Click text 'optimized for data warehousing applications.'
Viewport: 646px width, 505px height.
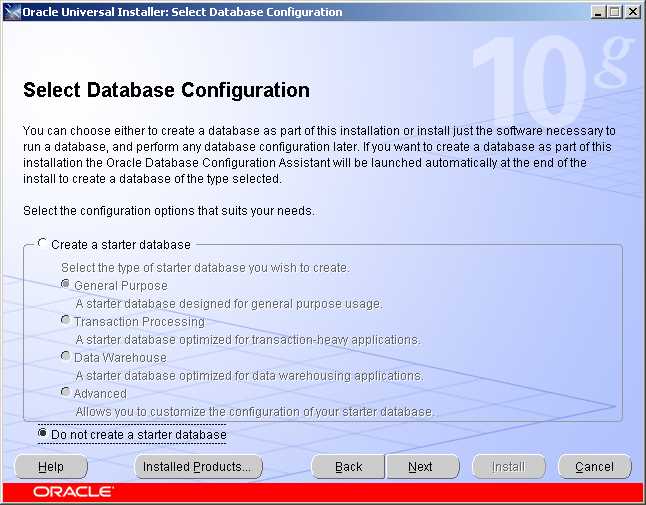[x=301, y=376]
